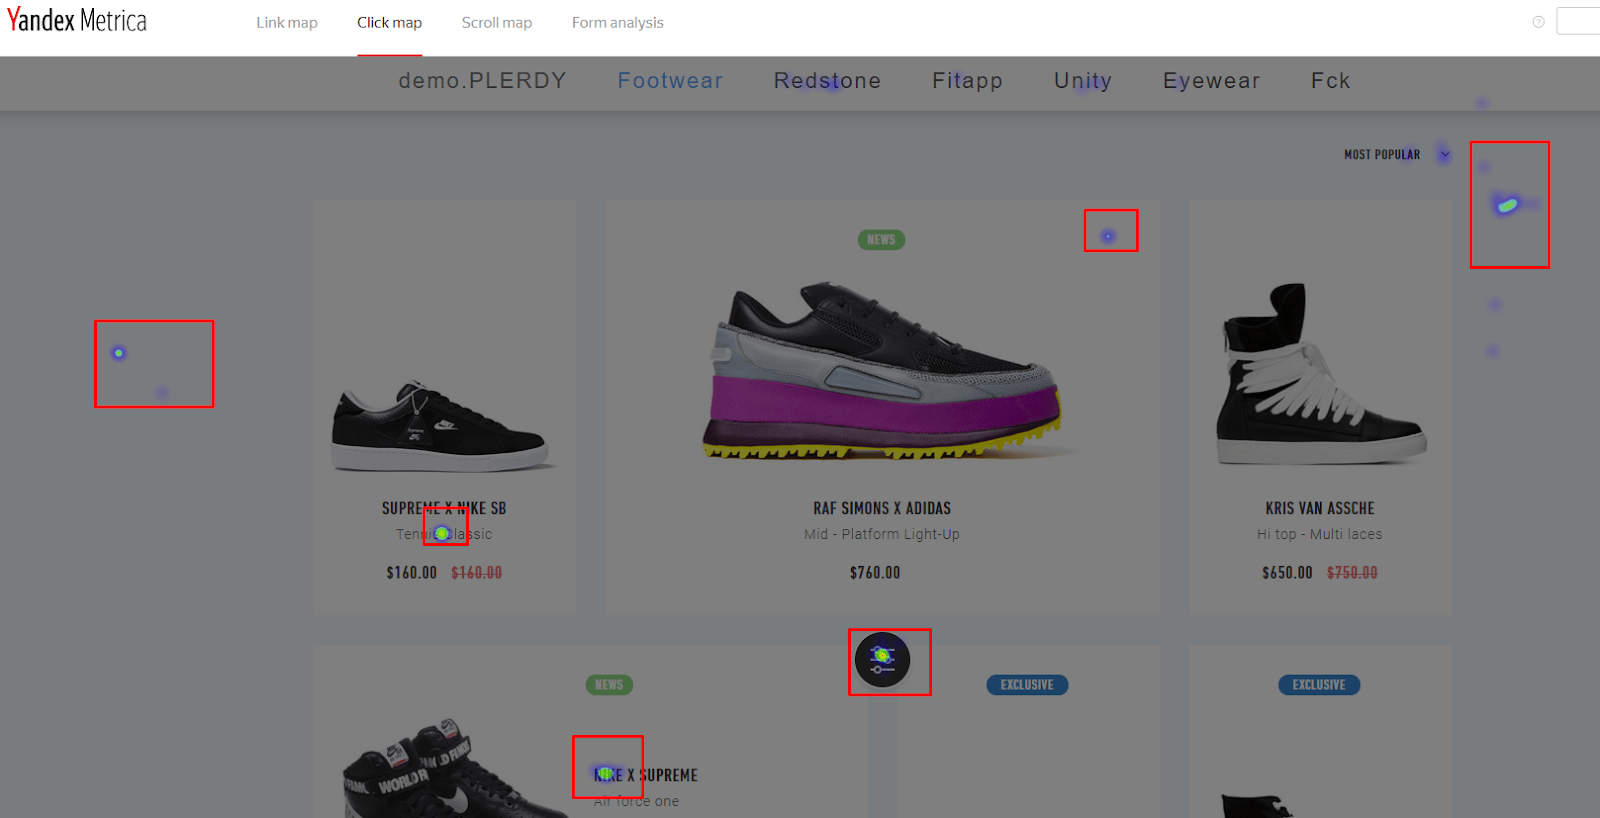Click the Yandex Metrica logo

(76, 20)
